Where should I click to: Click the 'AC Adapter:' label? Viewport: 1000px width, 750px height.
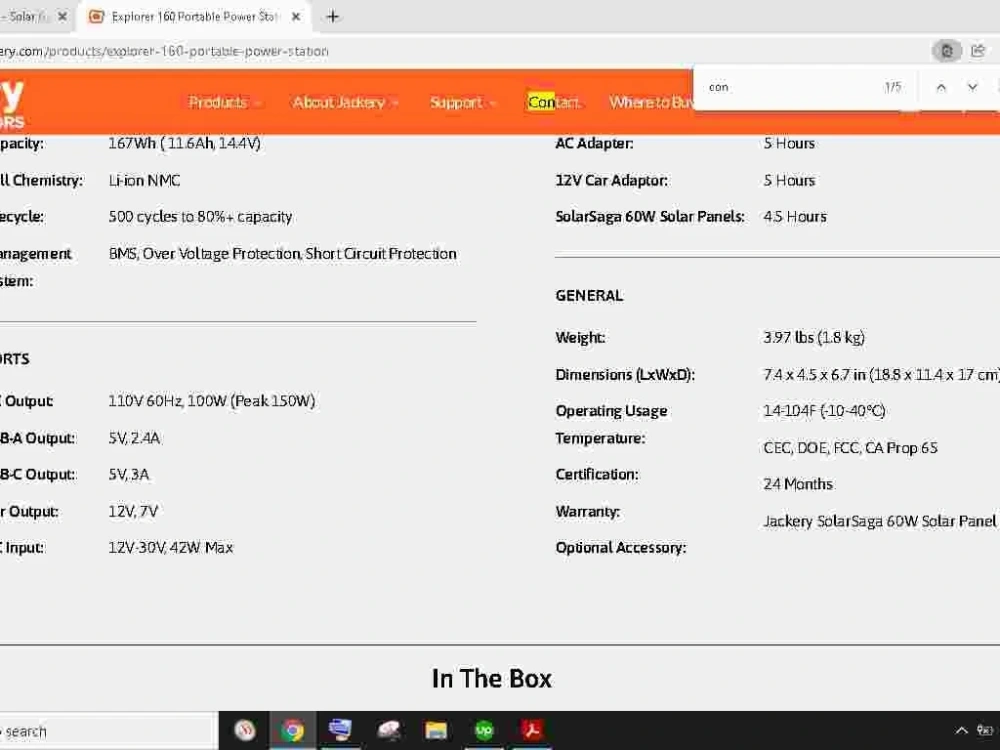point(594,143)
